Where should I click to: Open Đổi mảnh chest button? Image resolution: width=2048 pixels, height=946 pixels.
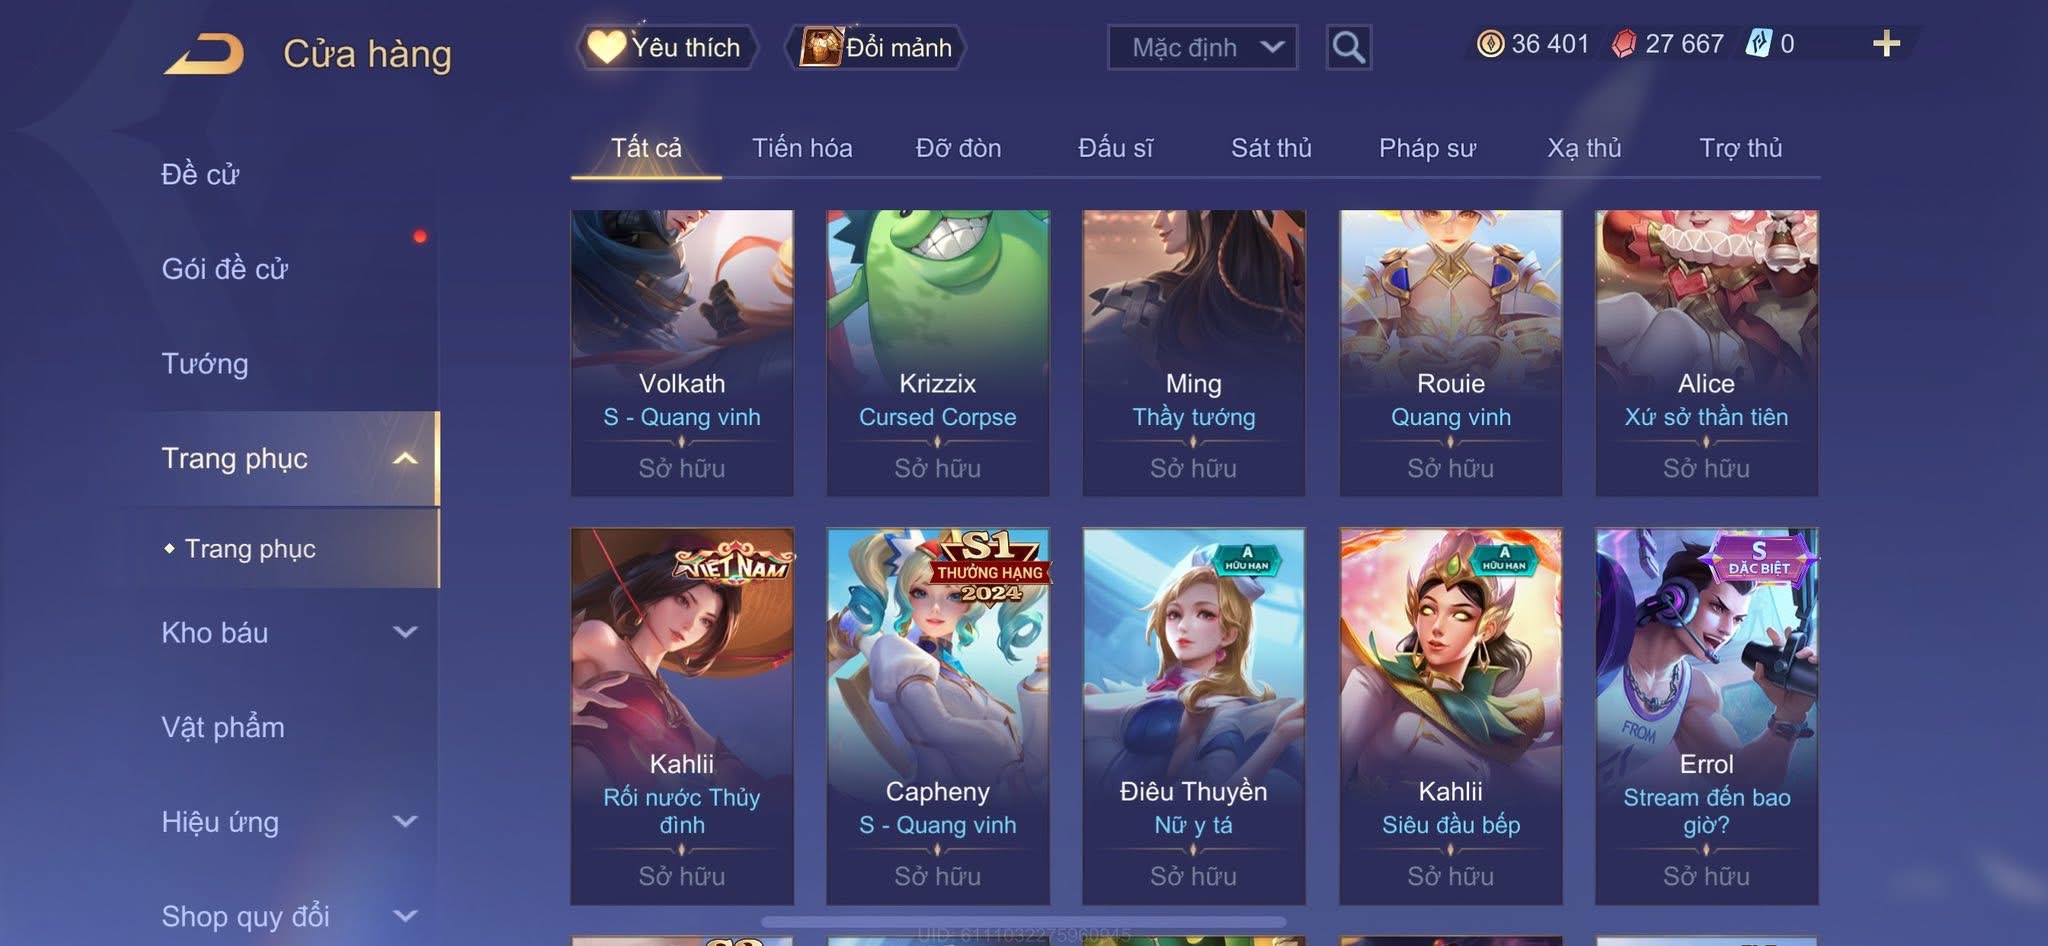(876, 47)
